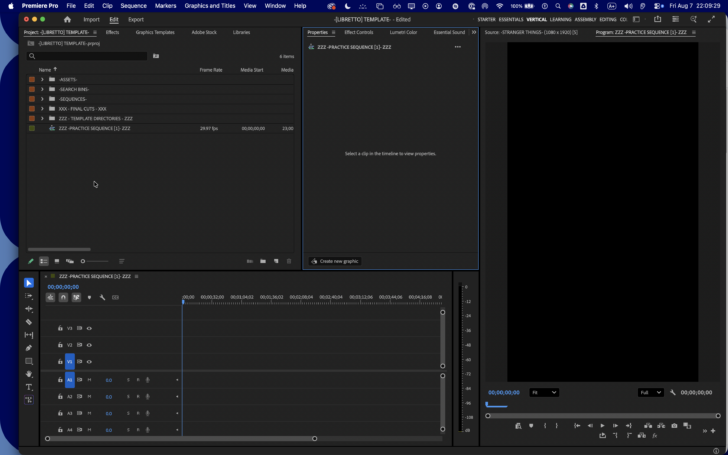Open the Fit zoom level dropdown
This screenshot has height=455, width=728.
click(544, 392)
